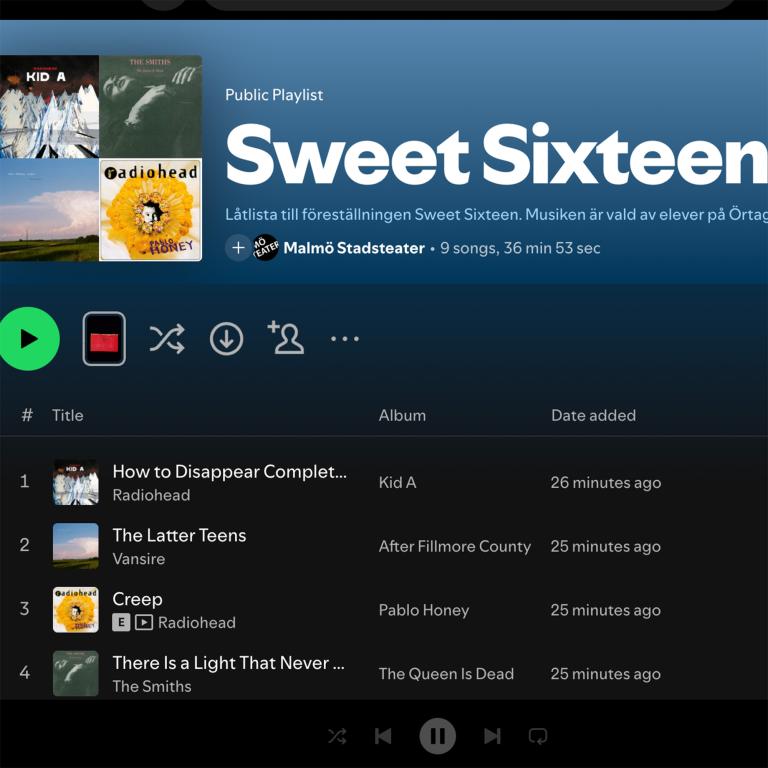Click track number 2
Viewport: 768px width, 768px height.
click(x=24, y=545)
